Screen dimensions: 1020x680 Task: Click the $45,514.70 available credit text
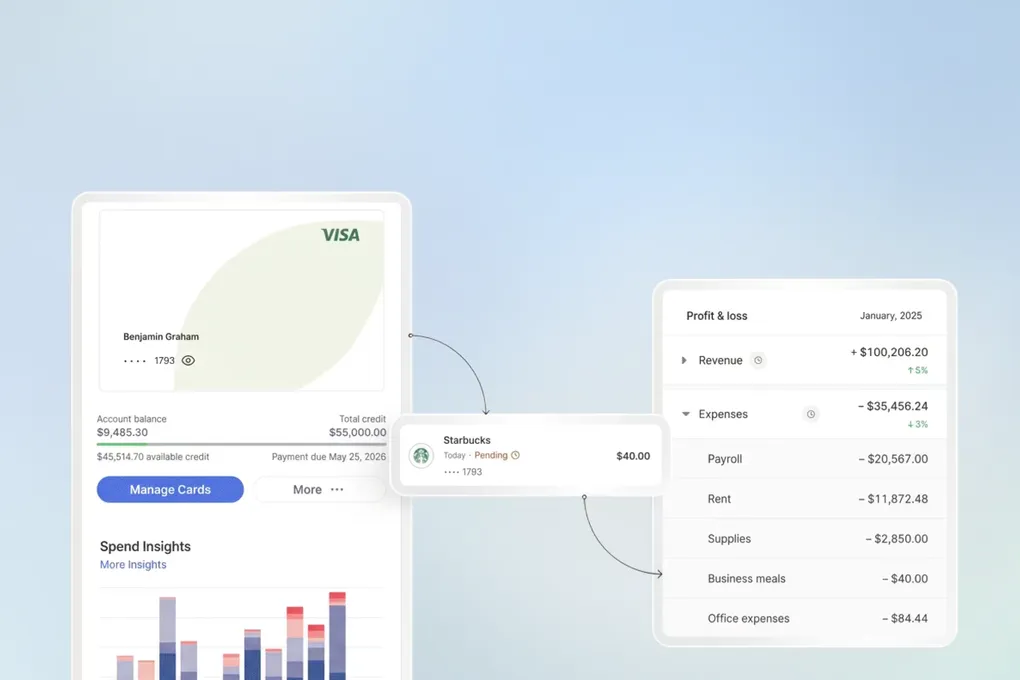coord(153,457)
